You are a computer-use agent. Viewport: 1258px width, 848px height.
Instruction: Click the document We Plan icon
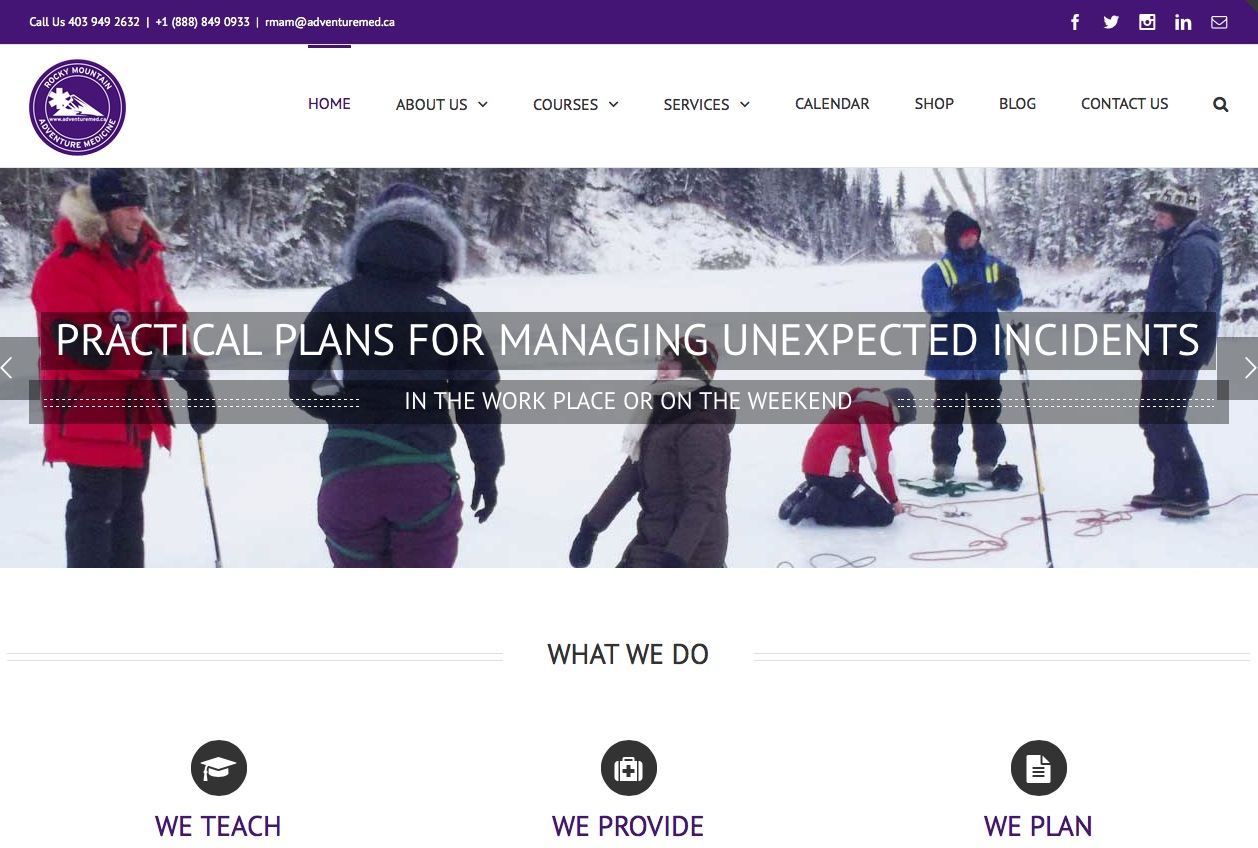1039,768
